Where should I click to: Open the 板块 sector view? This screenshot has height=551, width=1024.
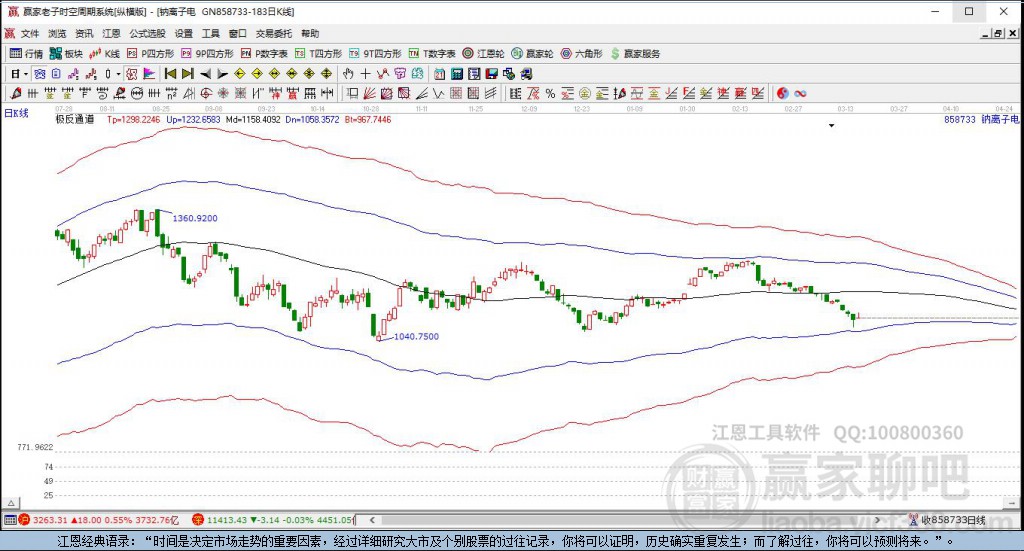point(66,54)
